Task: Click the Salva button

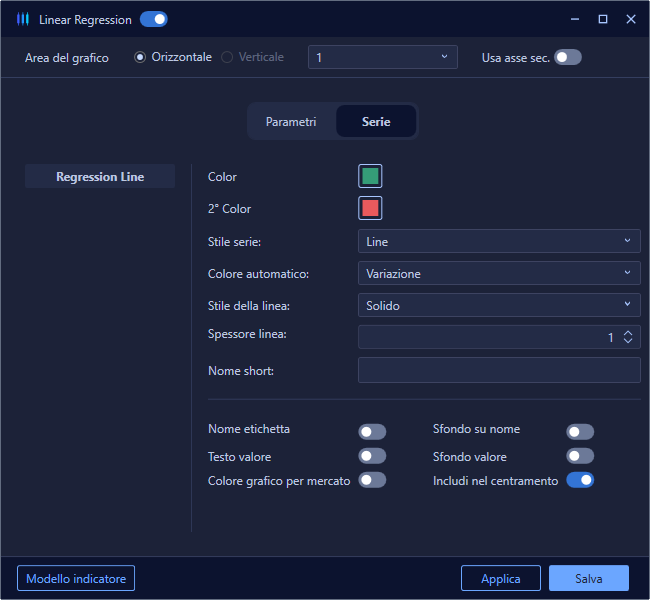Action: coord(589,578)
